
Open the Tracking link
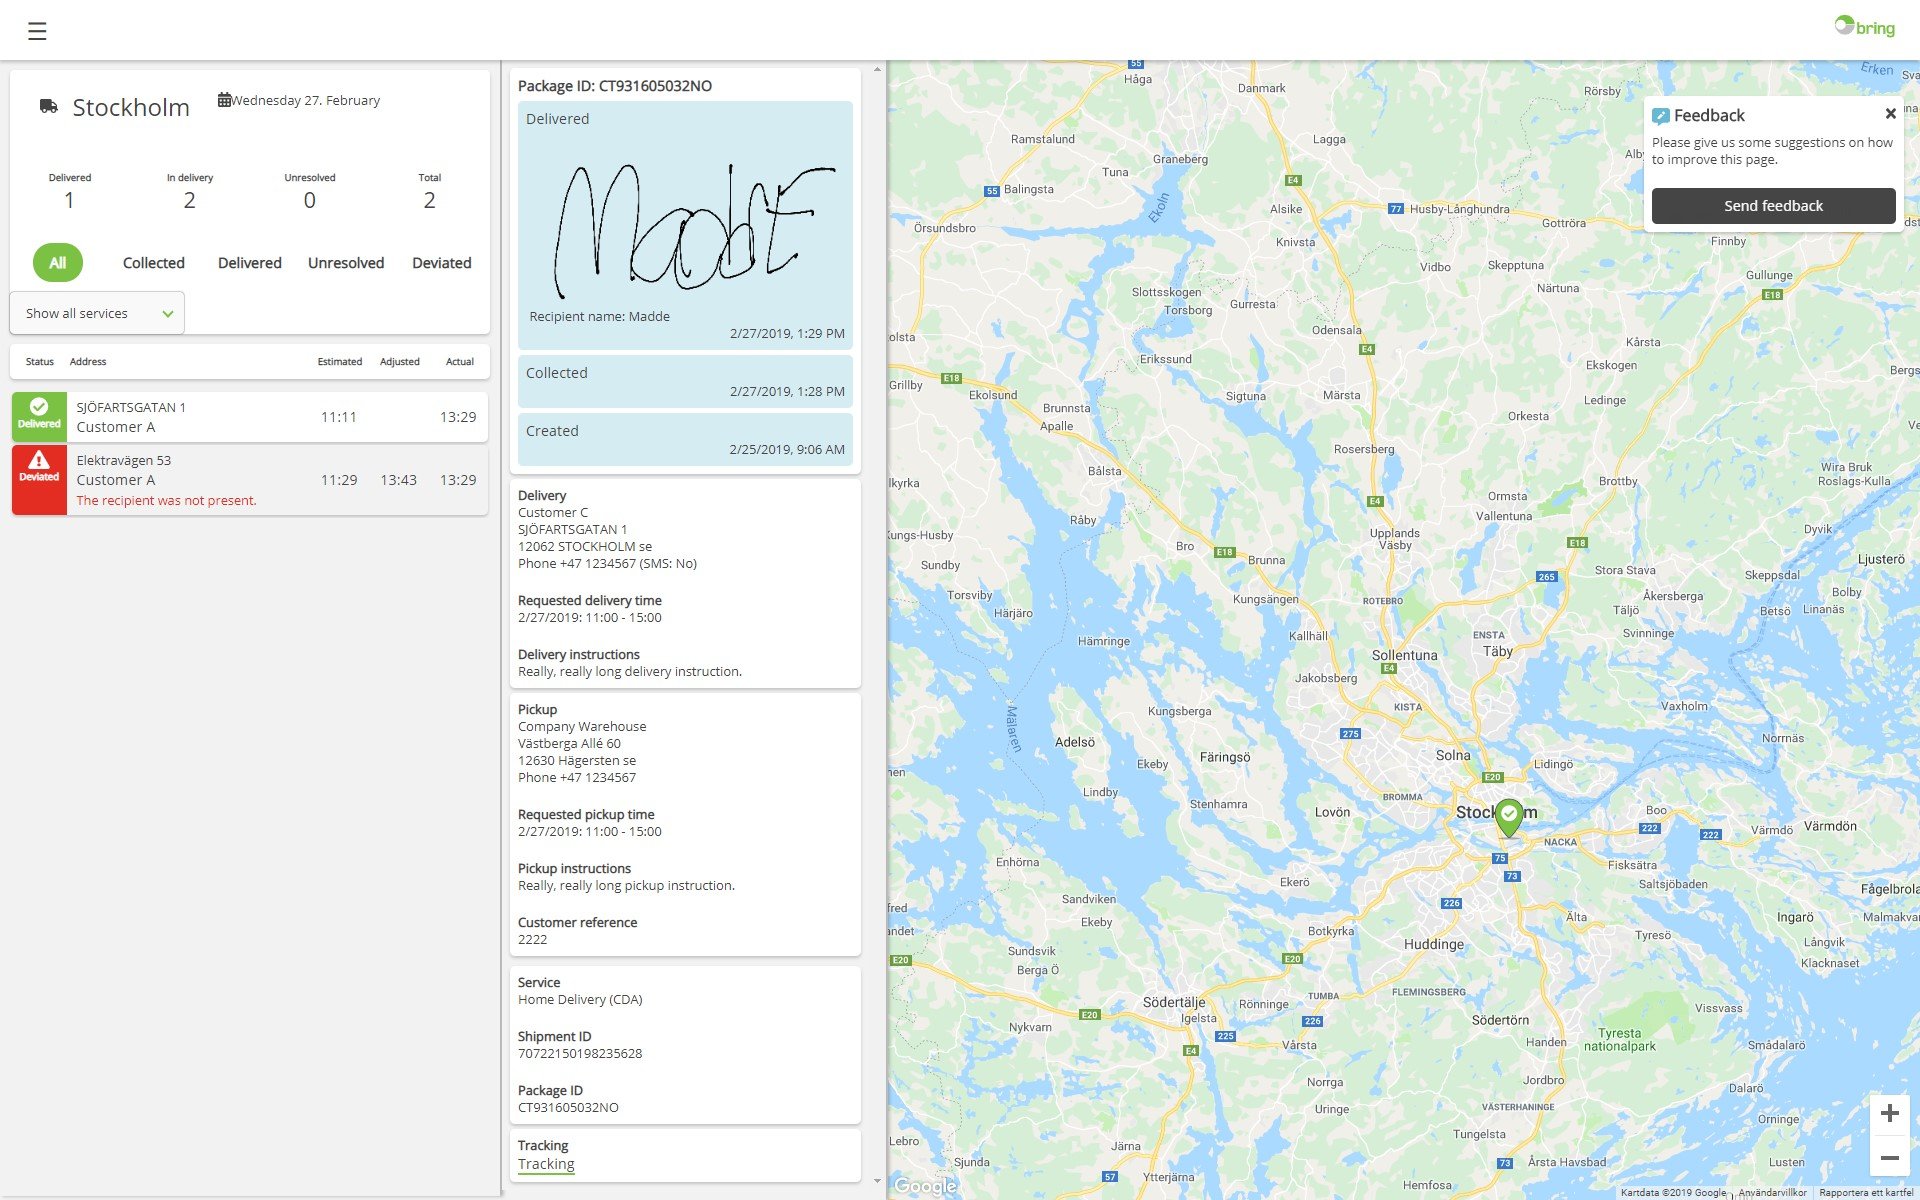click(x=546, y=1164)
